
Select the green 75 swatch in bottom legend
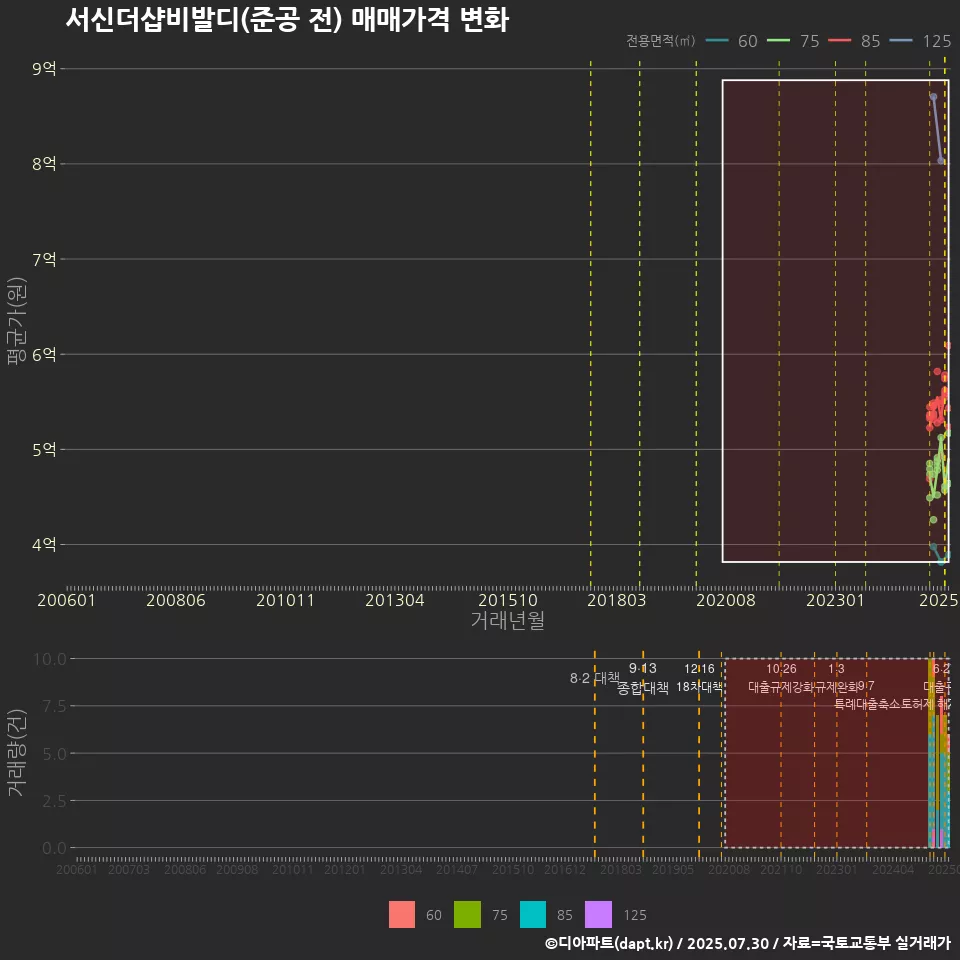[x=467, y=914]
